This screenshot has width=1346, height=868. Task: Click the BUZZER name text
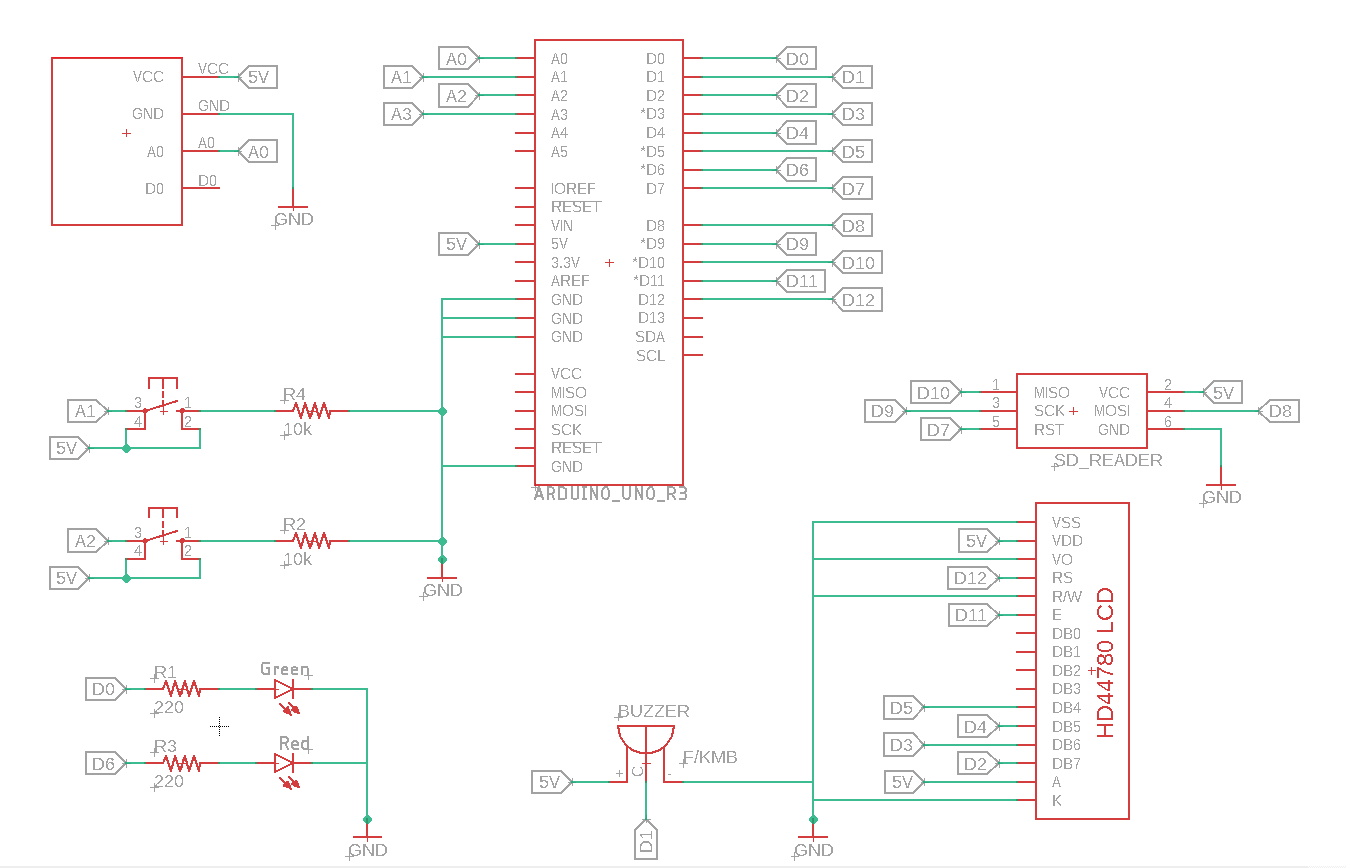(x=653, y=712)
